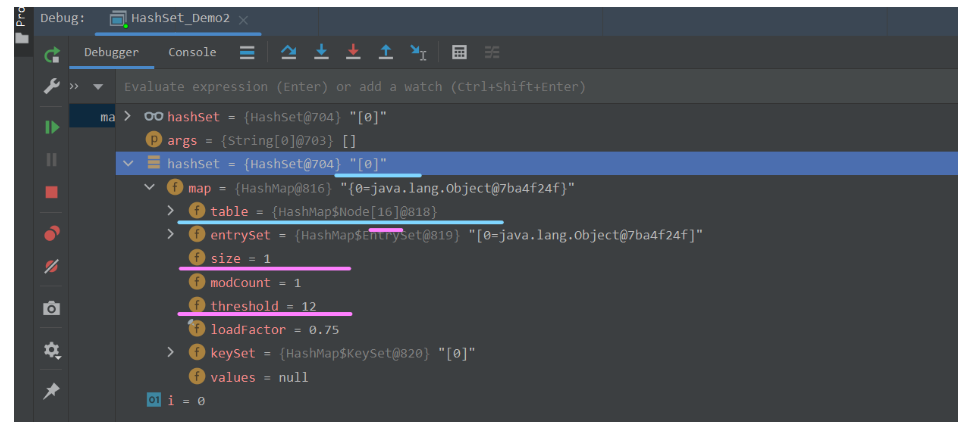Expand the keySet field
Viewport: 968px width, 422px height.
click(x=171, y=353)
